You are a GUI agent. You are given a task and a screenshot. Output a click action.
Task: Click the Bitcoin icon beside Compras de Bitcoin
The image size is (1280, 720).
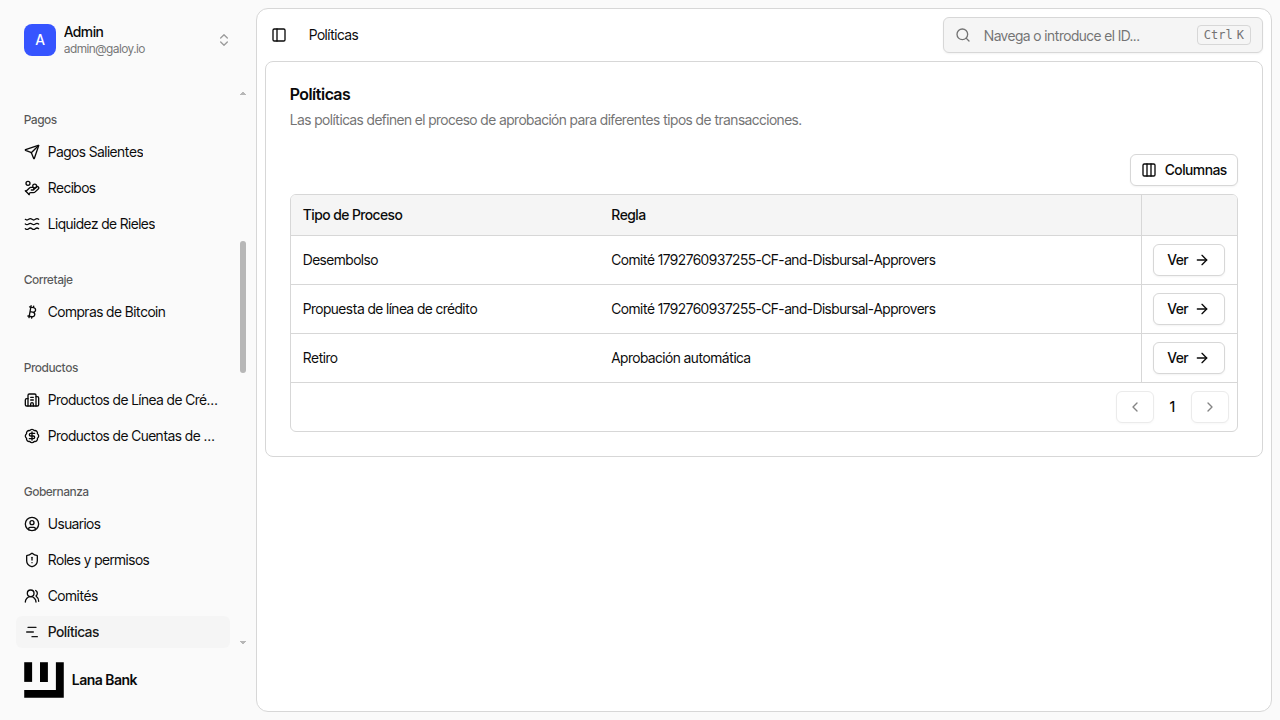[31, 312]
